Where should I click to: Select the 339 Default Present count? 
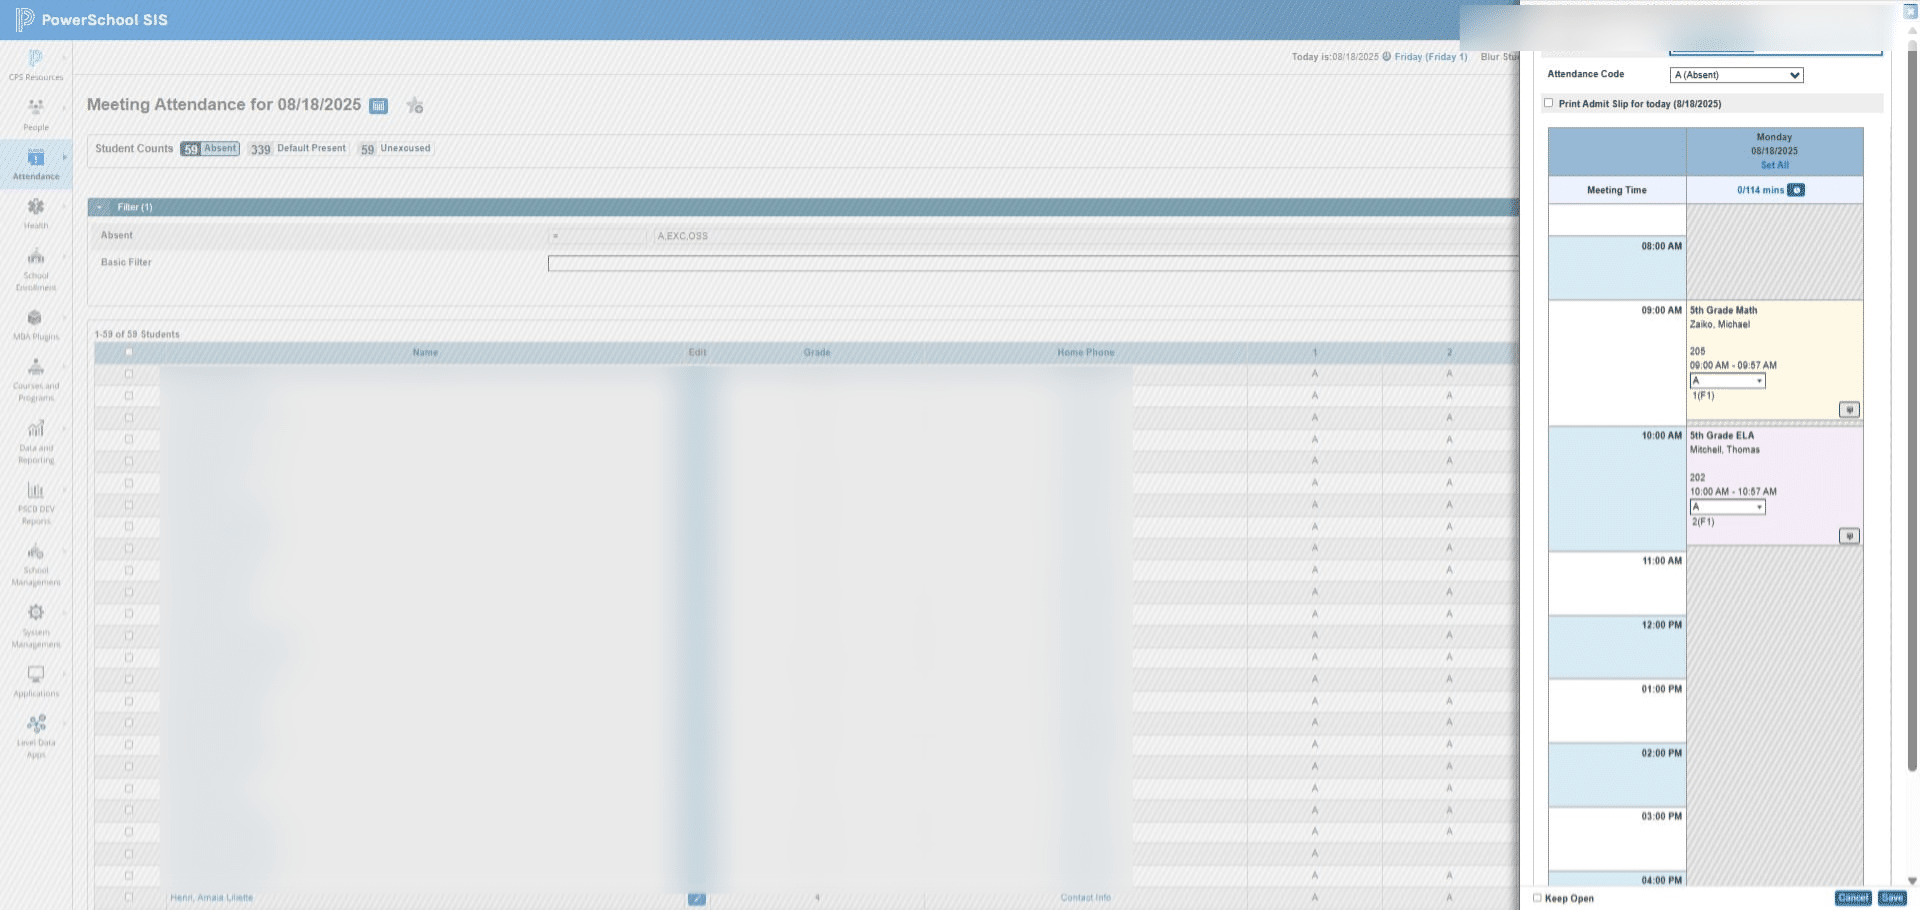pyautogui.click(x=298, y=149)
